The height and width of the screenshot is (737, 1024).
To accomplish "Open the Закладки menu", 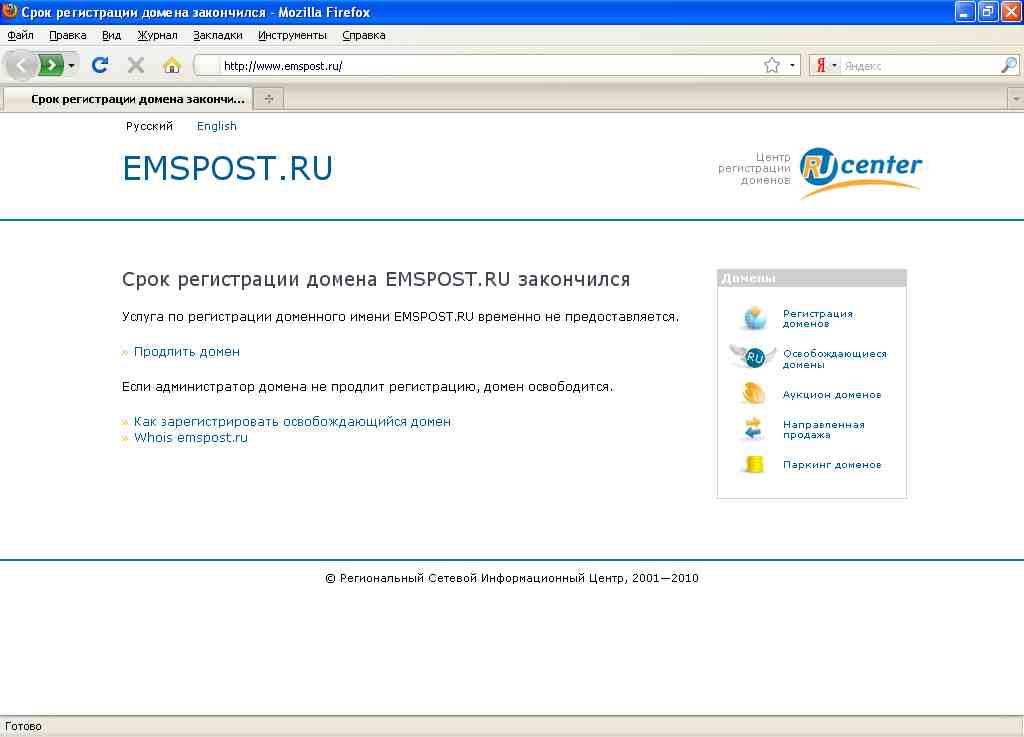I will pos(218,35).
